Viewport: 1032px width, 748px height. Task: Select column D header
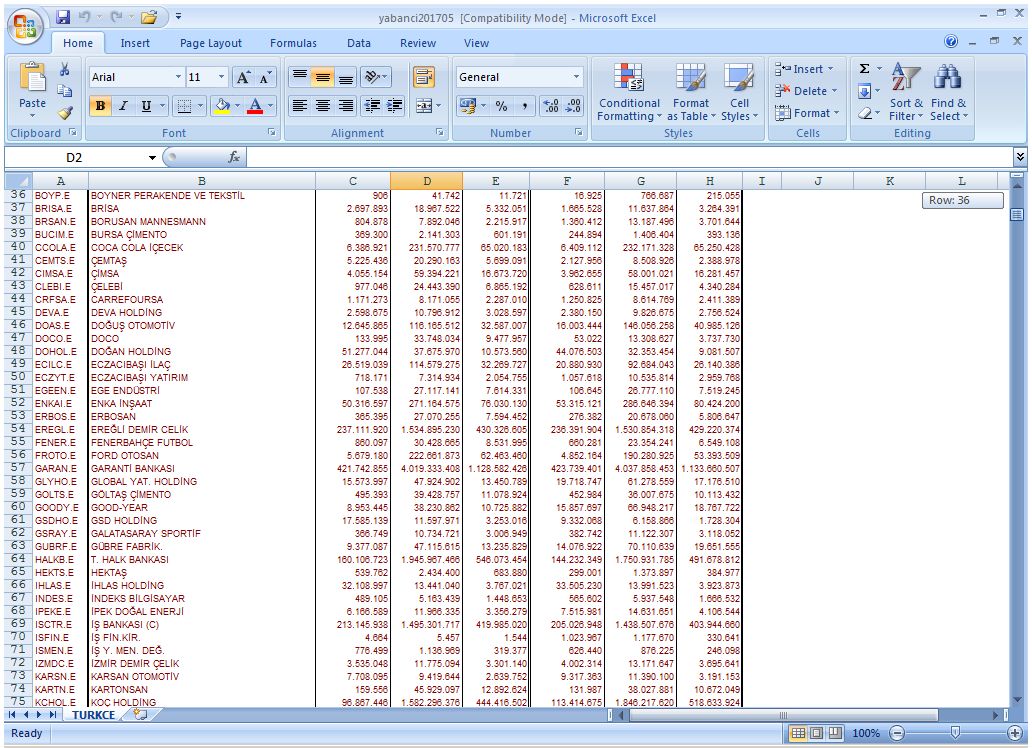click(426, 181)
